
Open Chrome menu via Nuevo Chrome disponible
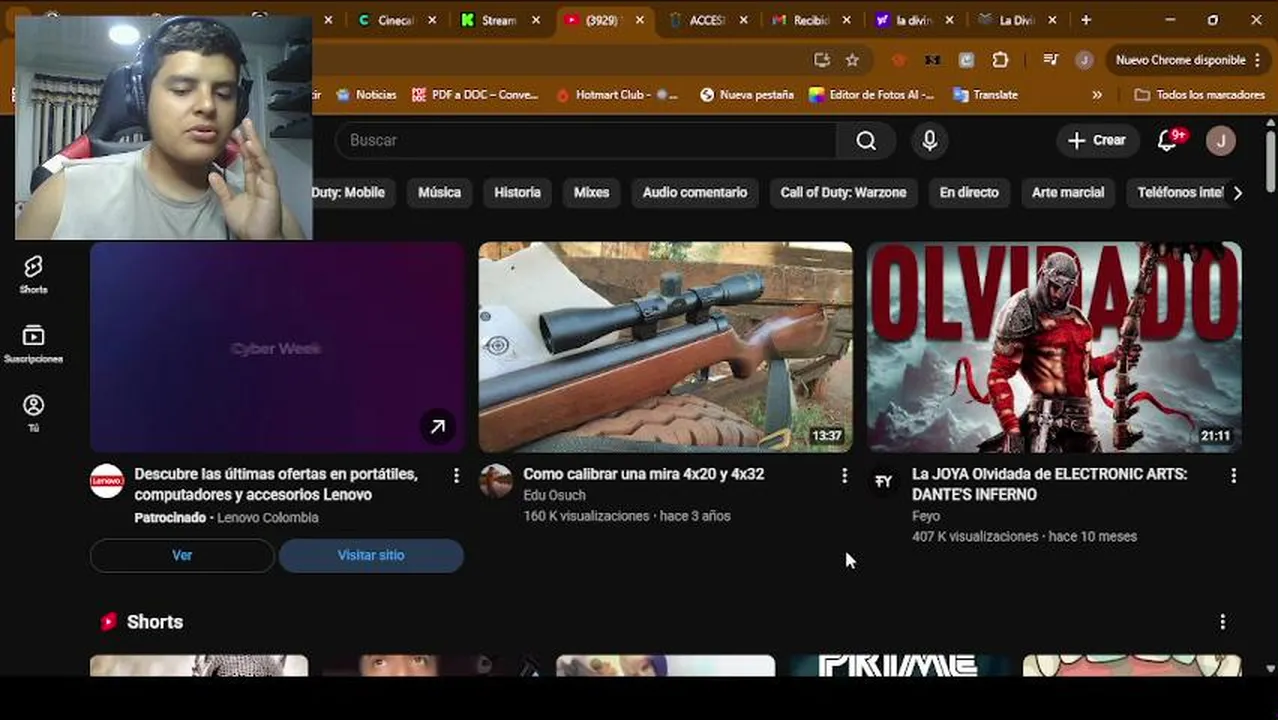1188,60
